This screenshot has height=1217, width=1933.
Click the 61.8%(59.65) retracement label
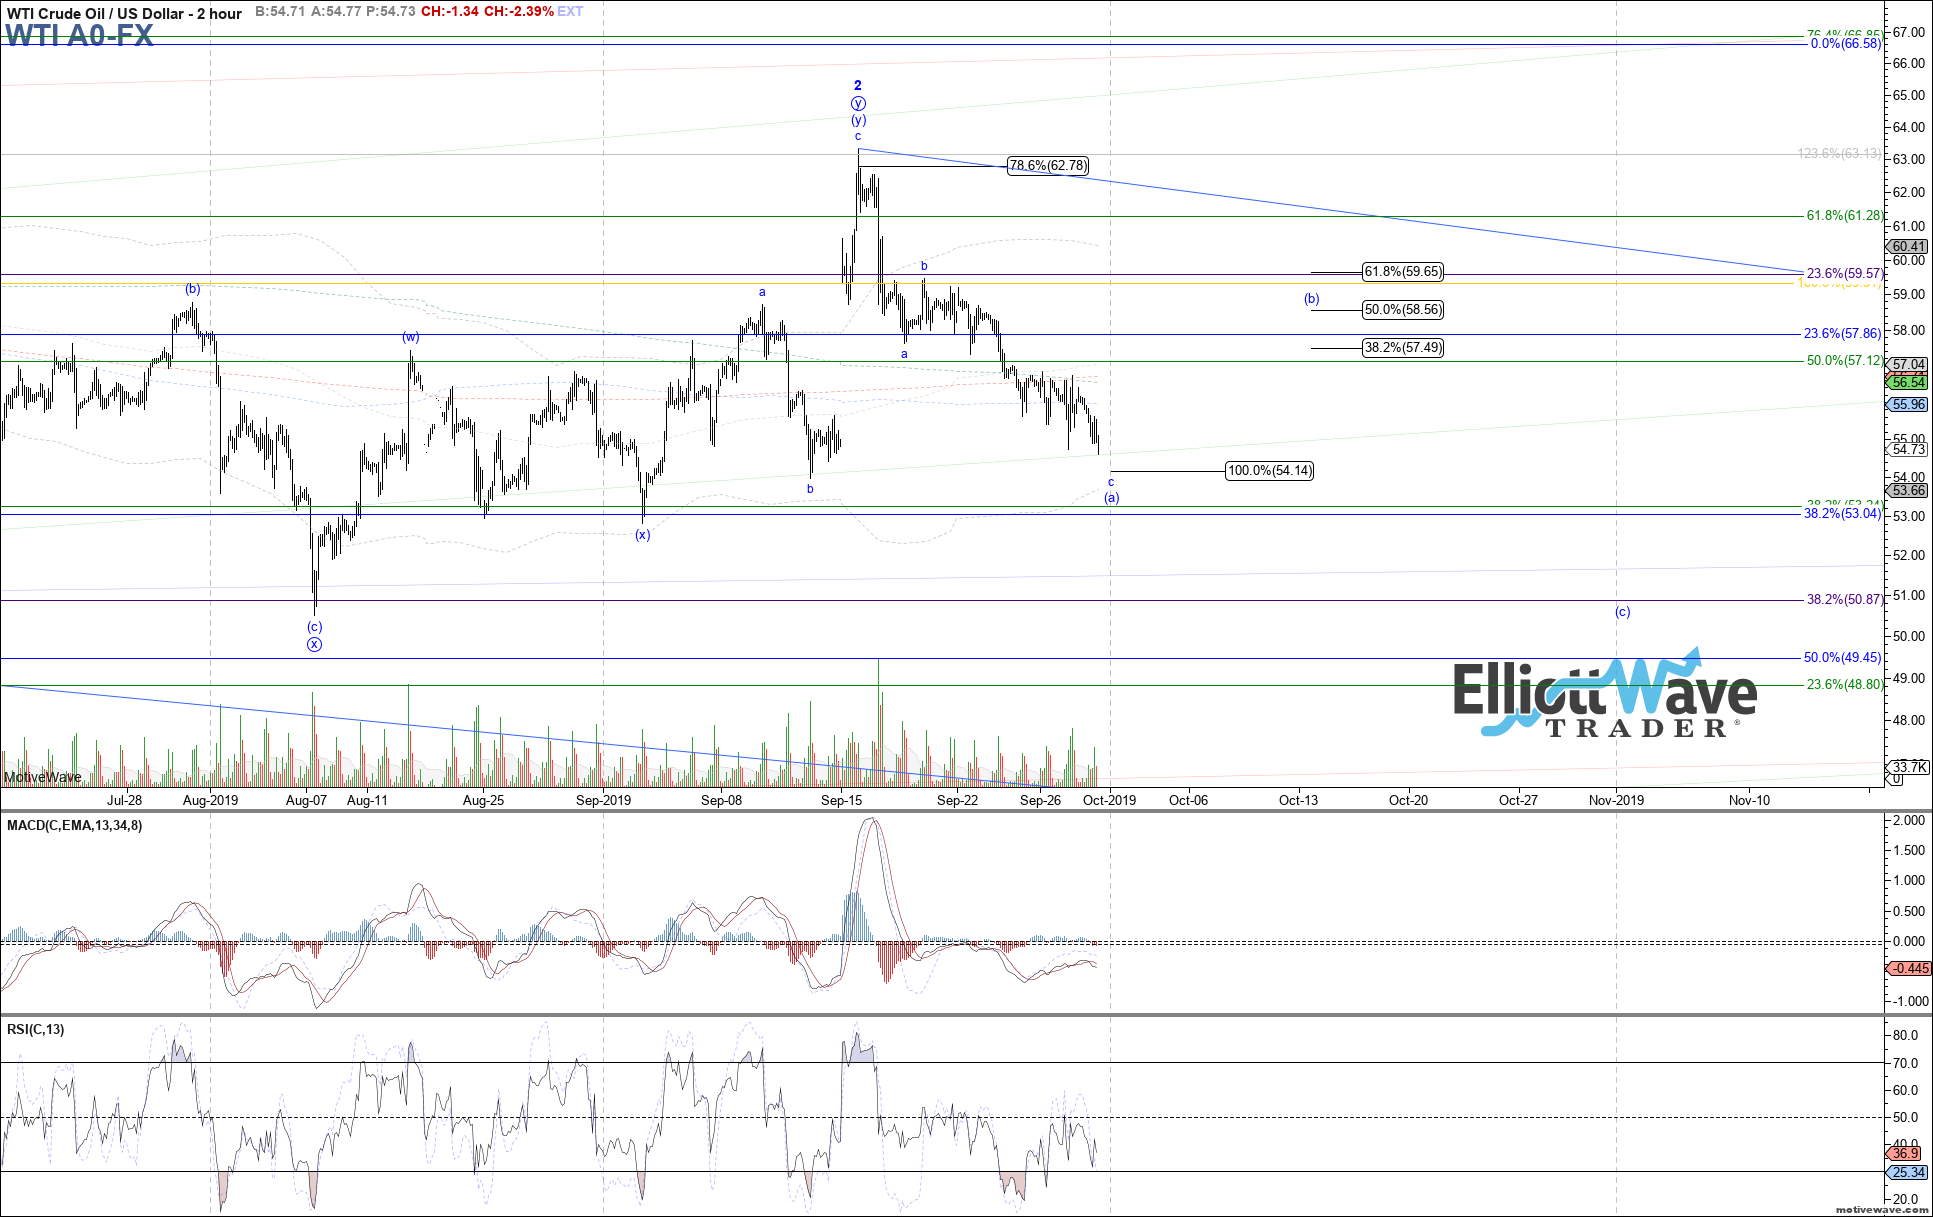[x=1403, y=272]
